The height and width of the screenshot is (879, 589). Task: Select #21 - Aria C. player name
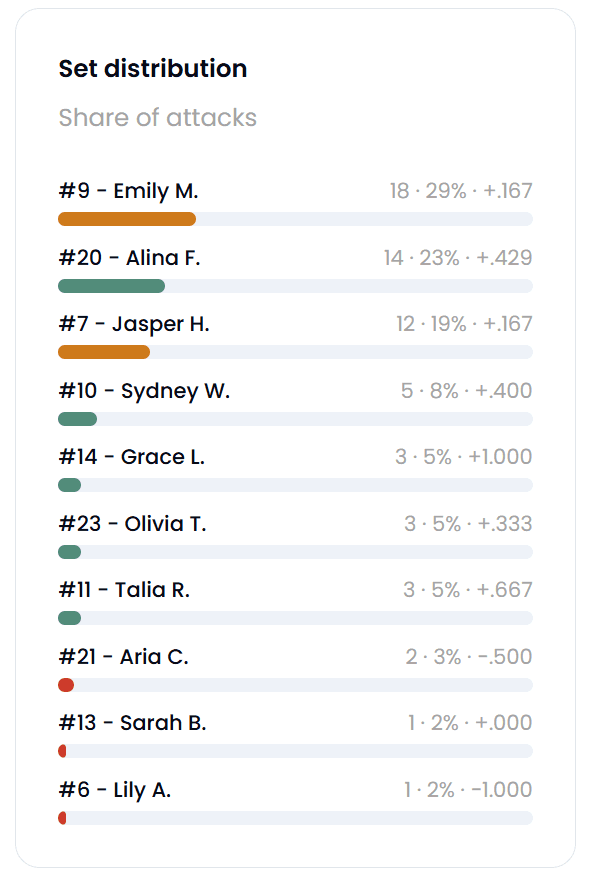(x=124, y=656)
